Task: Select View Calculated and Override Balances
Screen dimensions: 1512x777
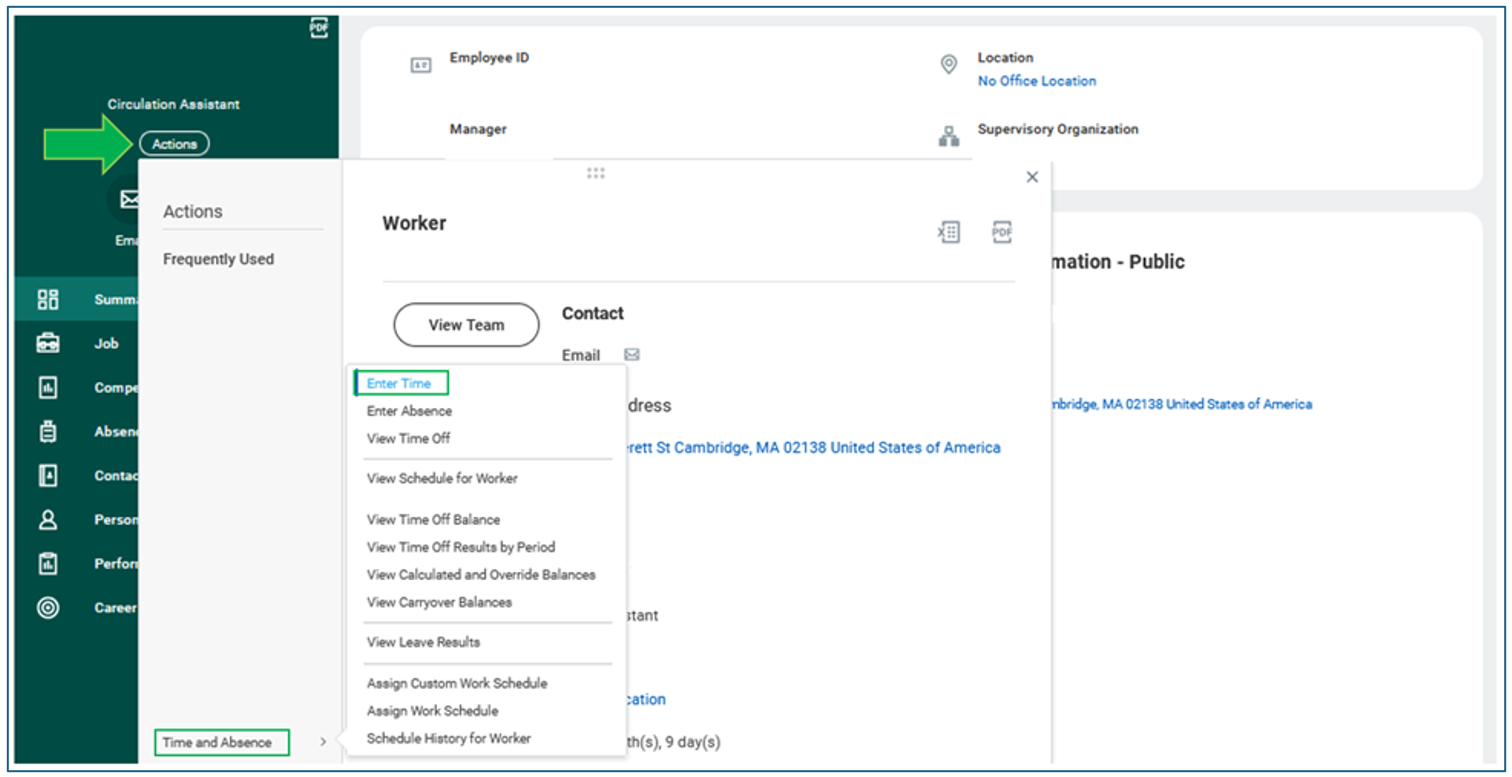Action: (x=481, y=575)
